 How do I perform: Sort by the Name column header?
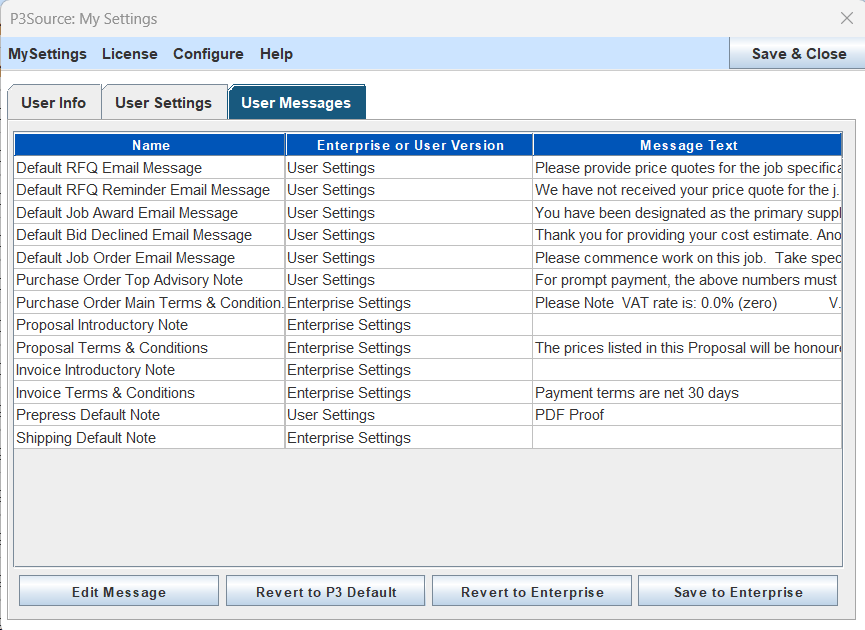[150, 144]
